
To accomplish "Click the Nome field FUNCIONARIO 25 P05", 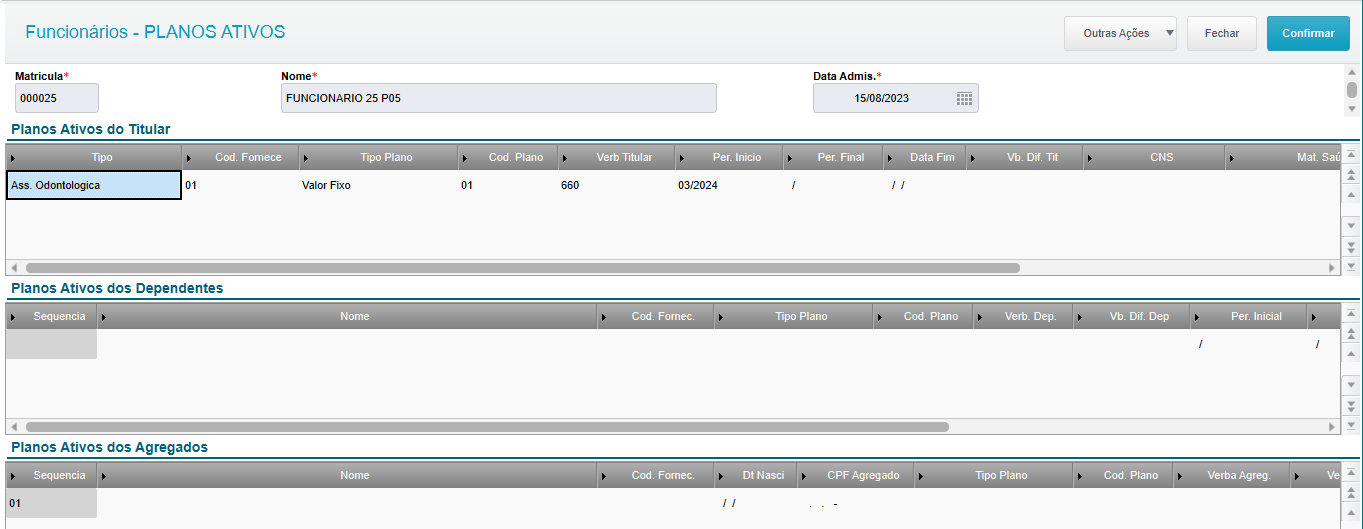I will coord(499,98).
